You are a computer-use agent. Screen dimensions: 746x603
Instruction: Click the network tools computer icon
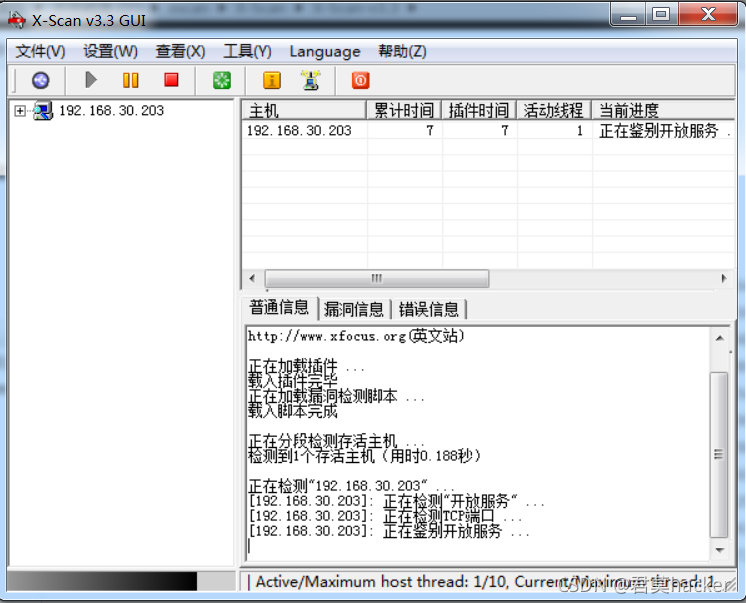311,80
